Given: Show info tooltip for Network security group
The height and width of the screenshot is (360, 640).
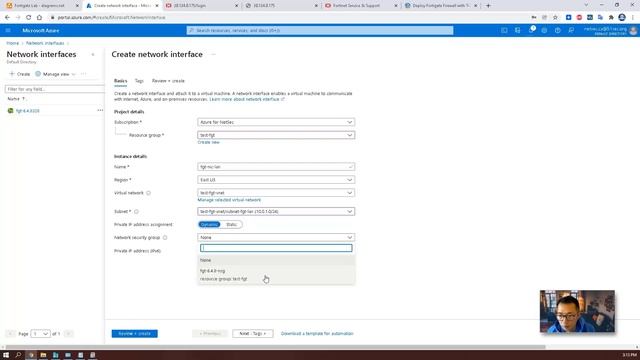Looking at the screenshot, I should pos(165,237).
